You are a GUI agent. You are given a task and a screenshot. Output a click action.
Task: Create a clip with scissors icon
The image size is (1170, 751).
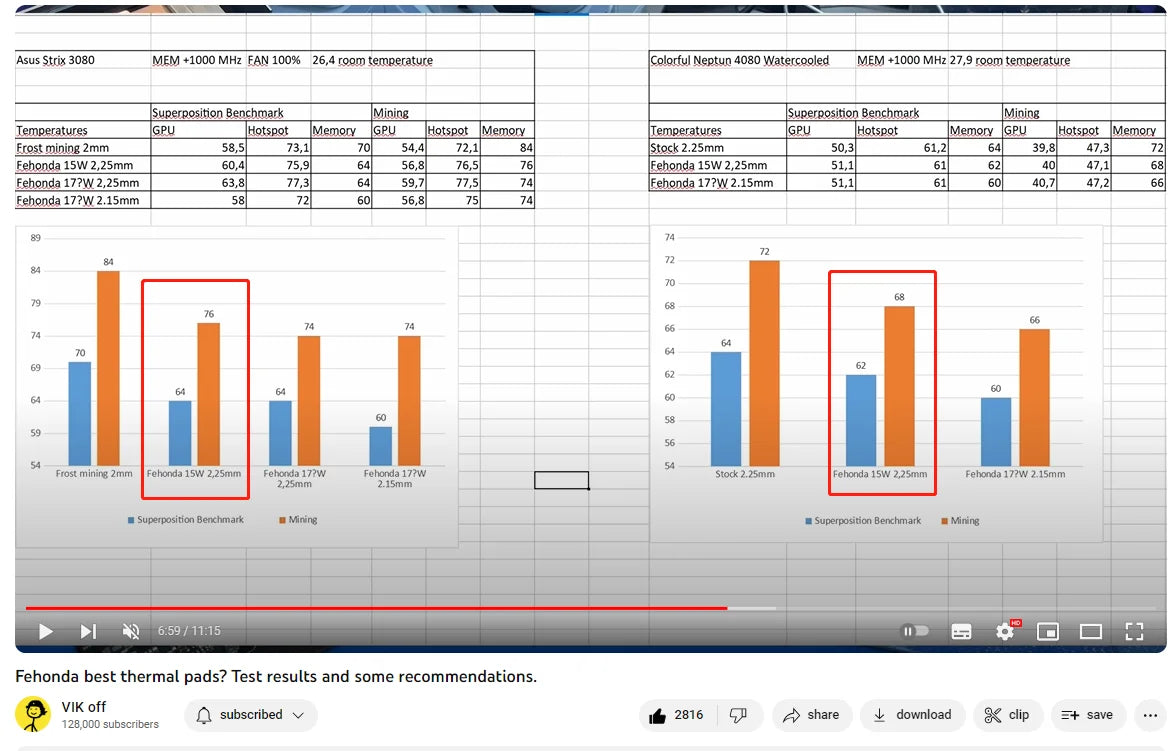pos(1007,715)
